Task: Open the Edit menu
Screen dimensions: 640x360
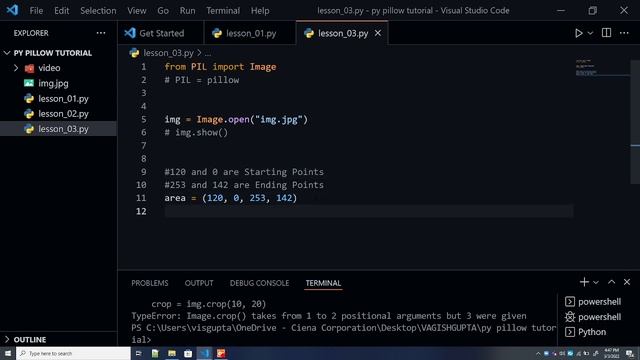Action: tap(62, 11)
